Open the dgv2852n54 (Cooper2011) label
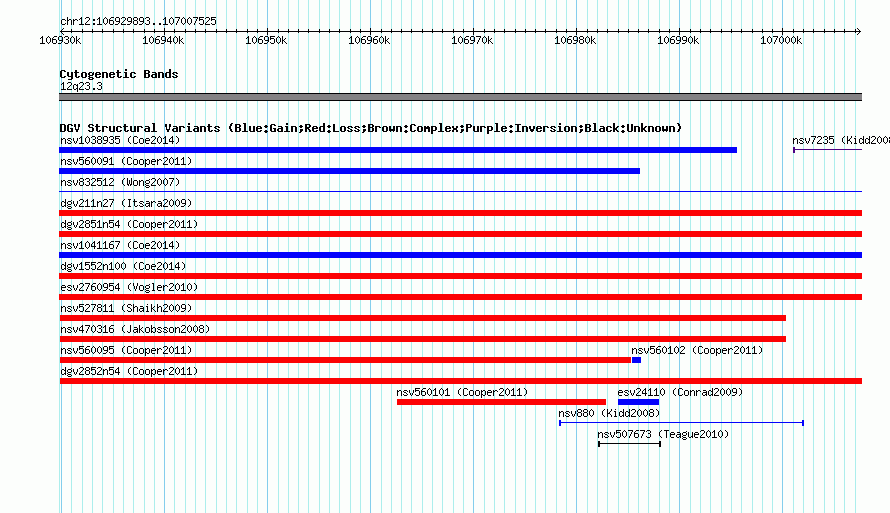 pyautogui.click(x=129, y=371)
